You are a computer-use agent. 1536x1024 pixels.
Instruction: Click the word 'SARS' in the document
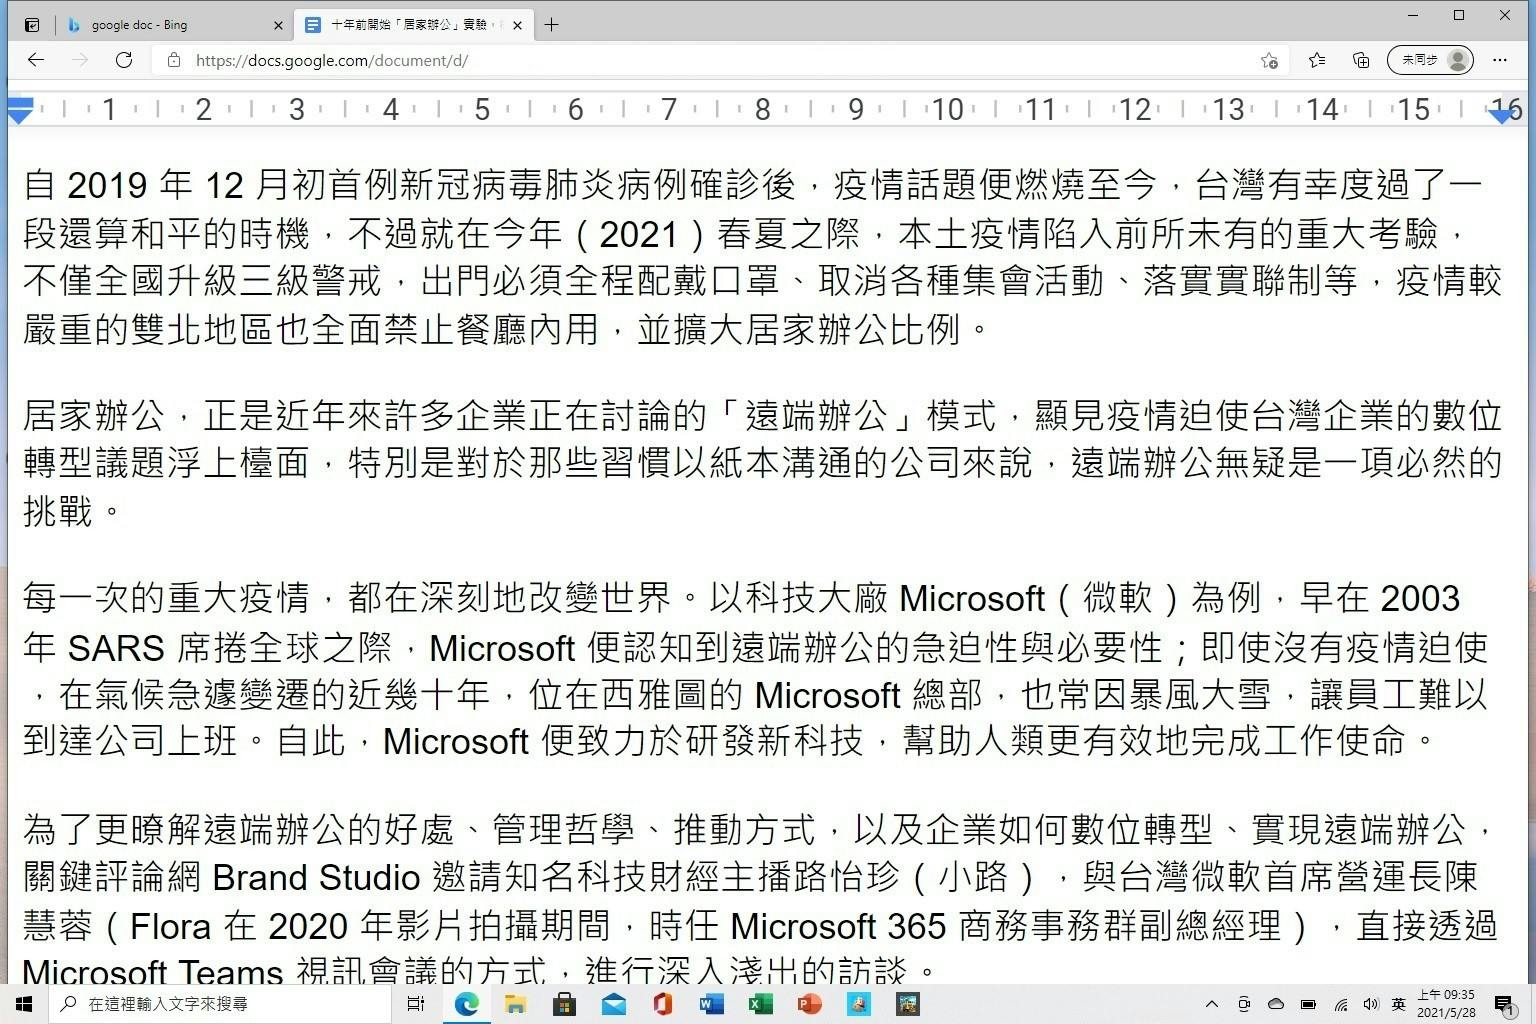tap(116, 648)
